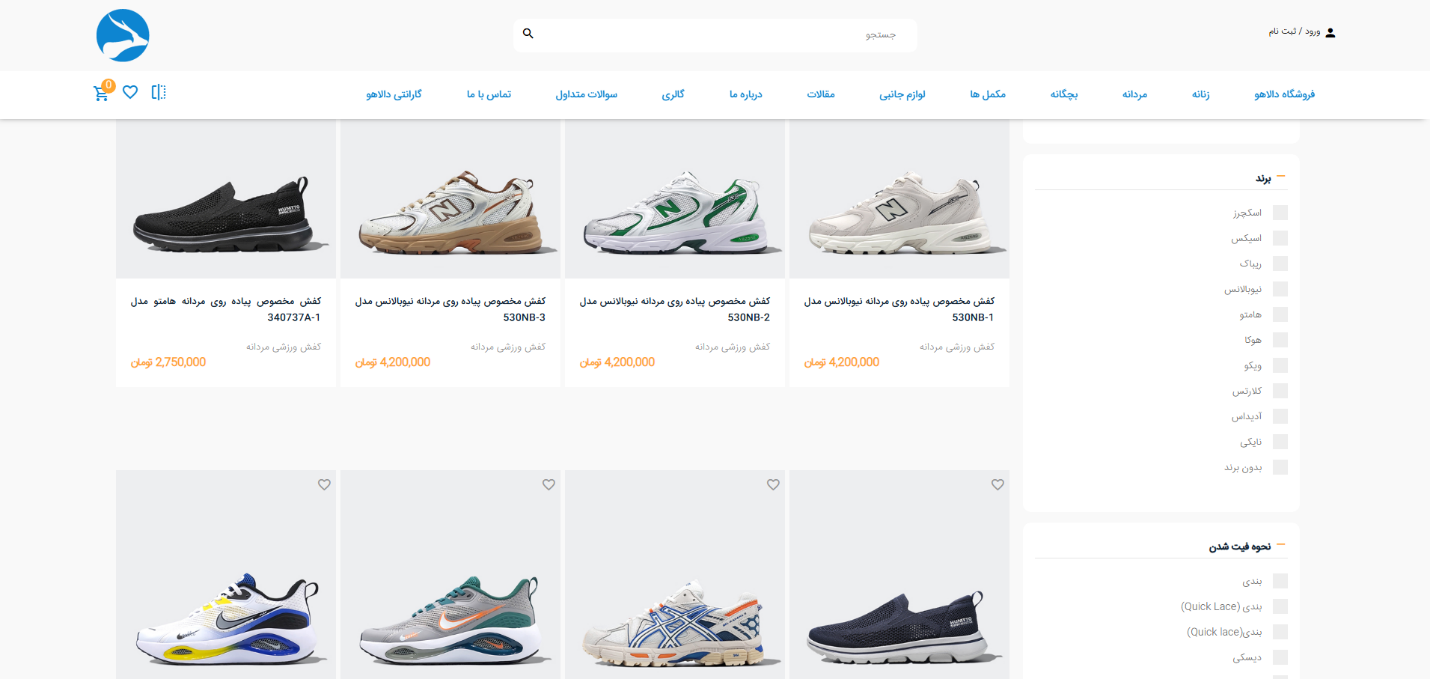The height and width of the screenshot is (679, 1430).
Task: Open the shopping cart icon
Action: [102, 92]
